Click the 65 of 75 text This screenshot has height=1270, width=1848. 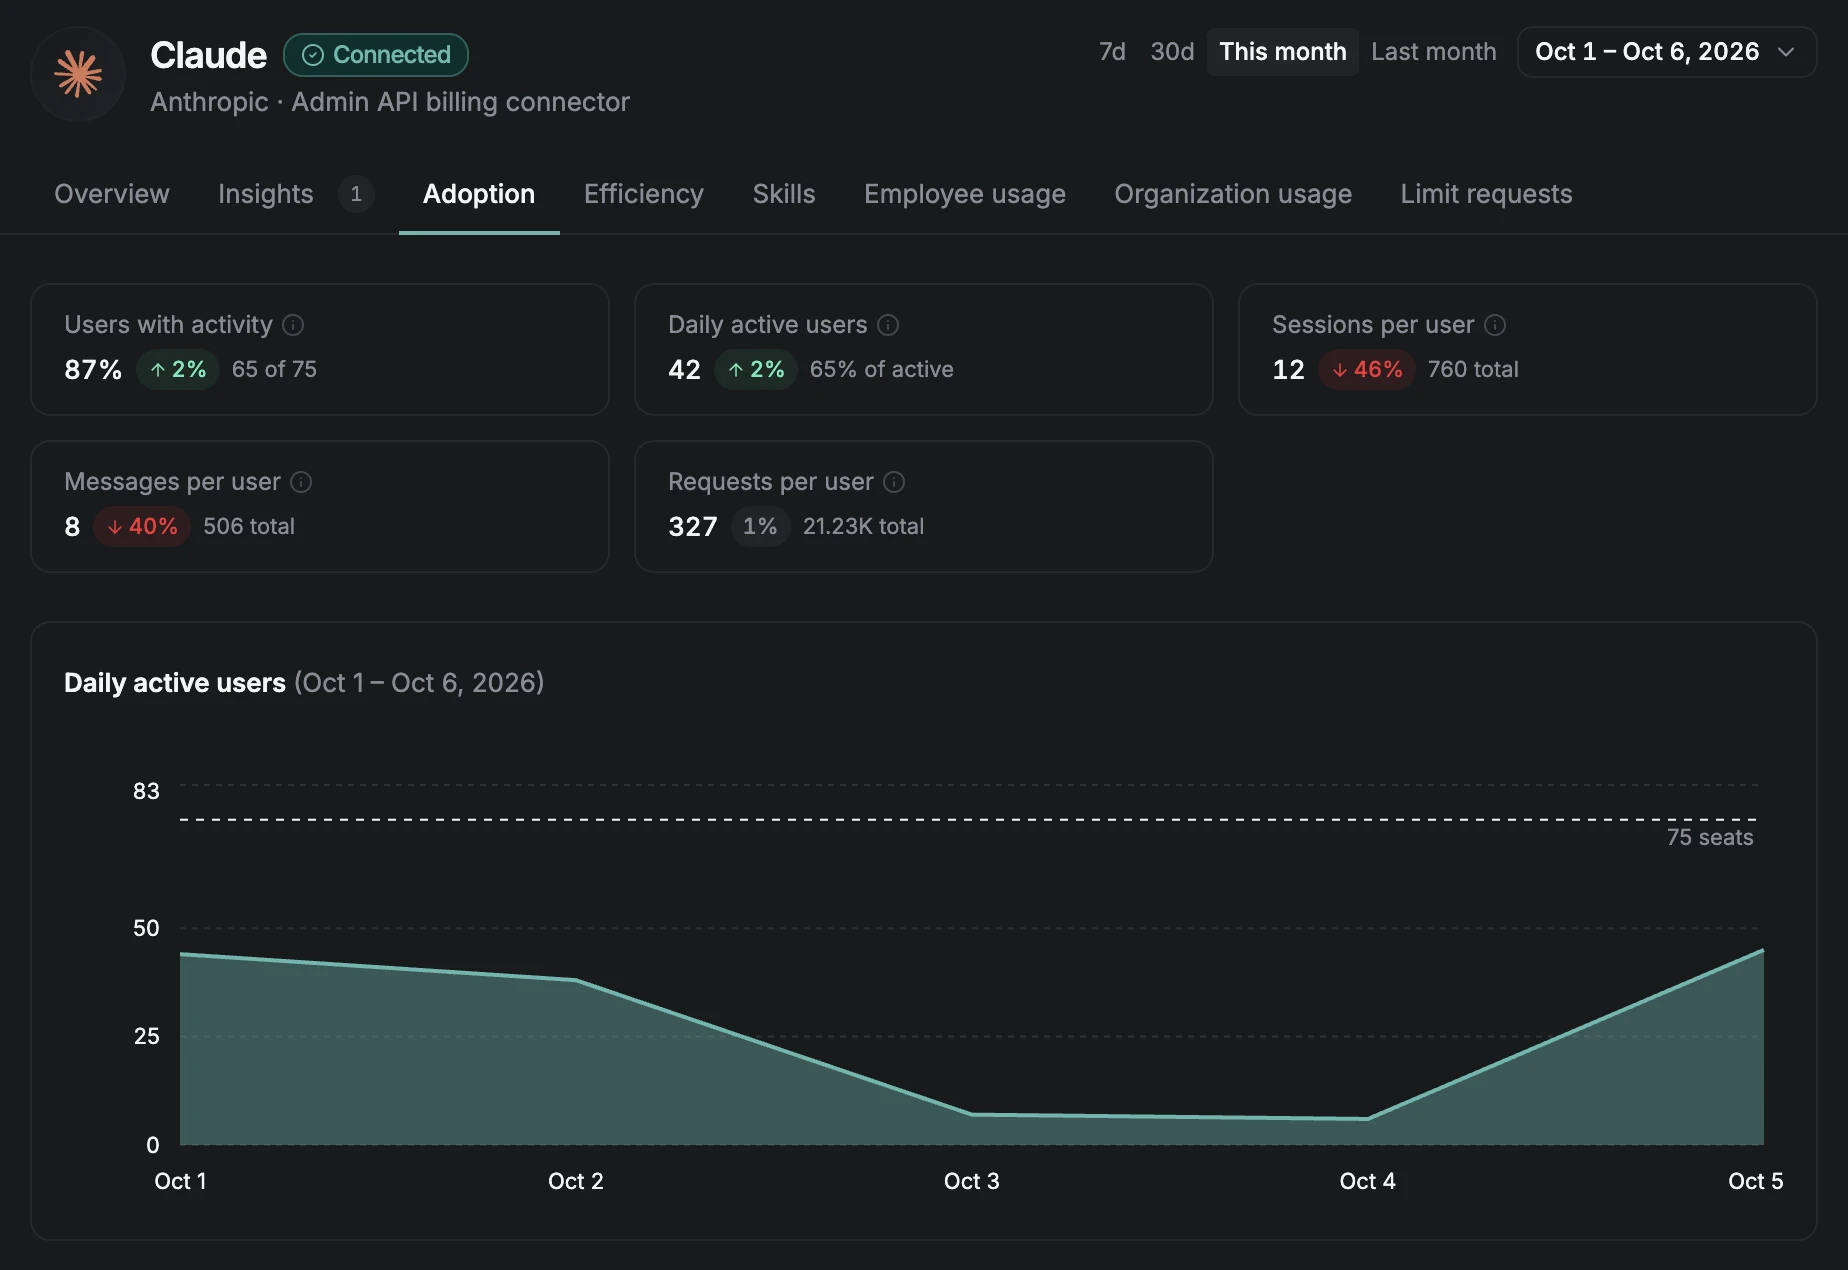point(274,370)
